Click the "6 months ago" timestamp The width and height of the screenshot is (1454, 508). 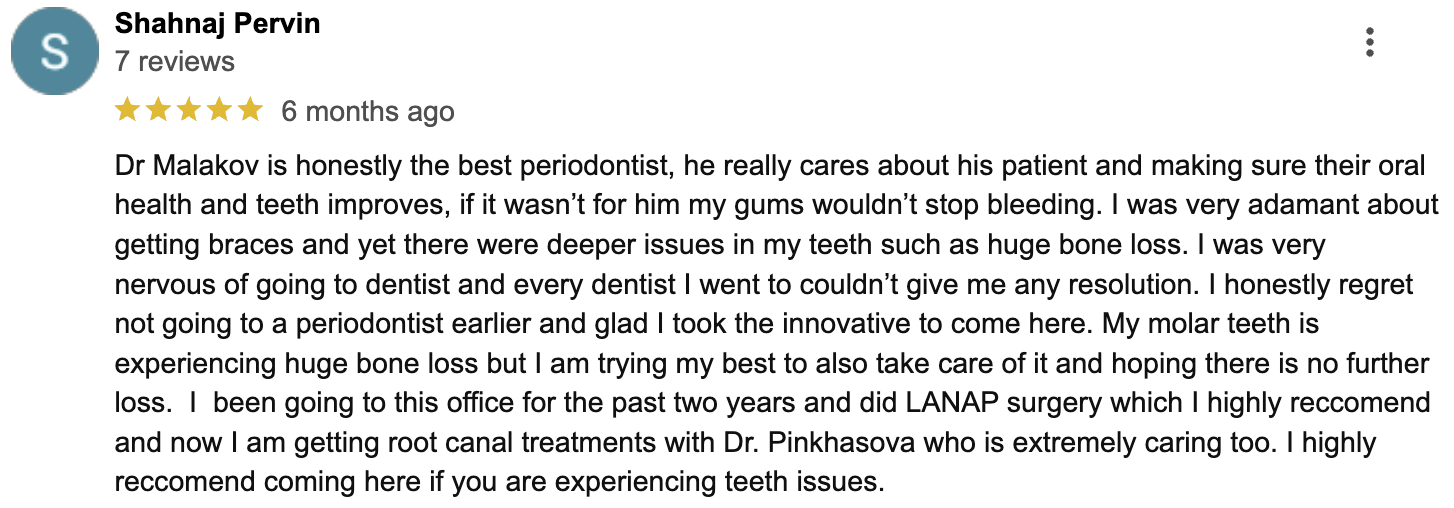pos(368,111)
